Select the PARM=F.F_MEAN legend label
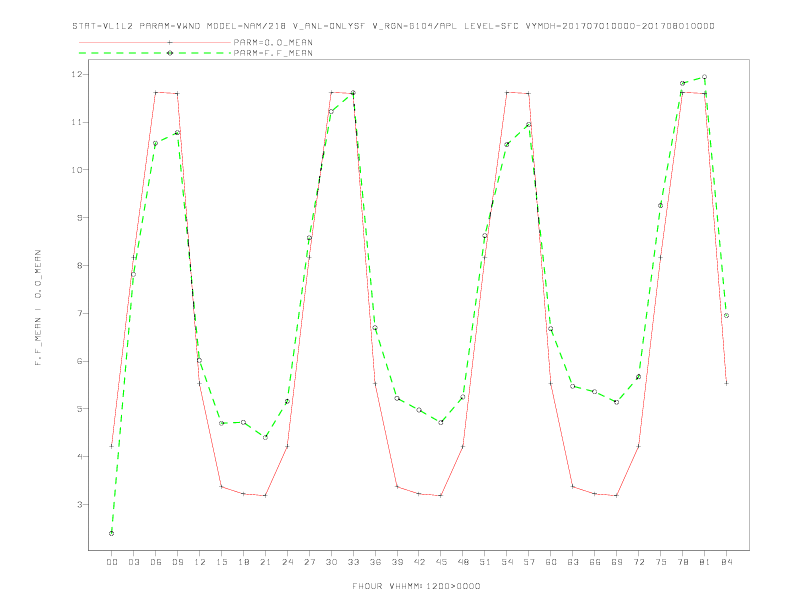 [273, 53]
